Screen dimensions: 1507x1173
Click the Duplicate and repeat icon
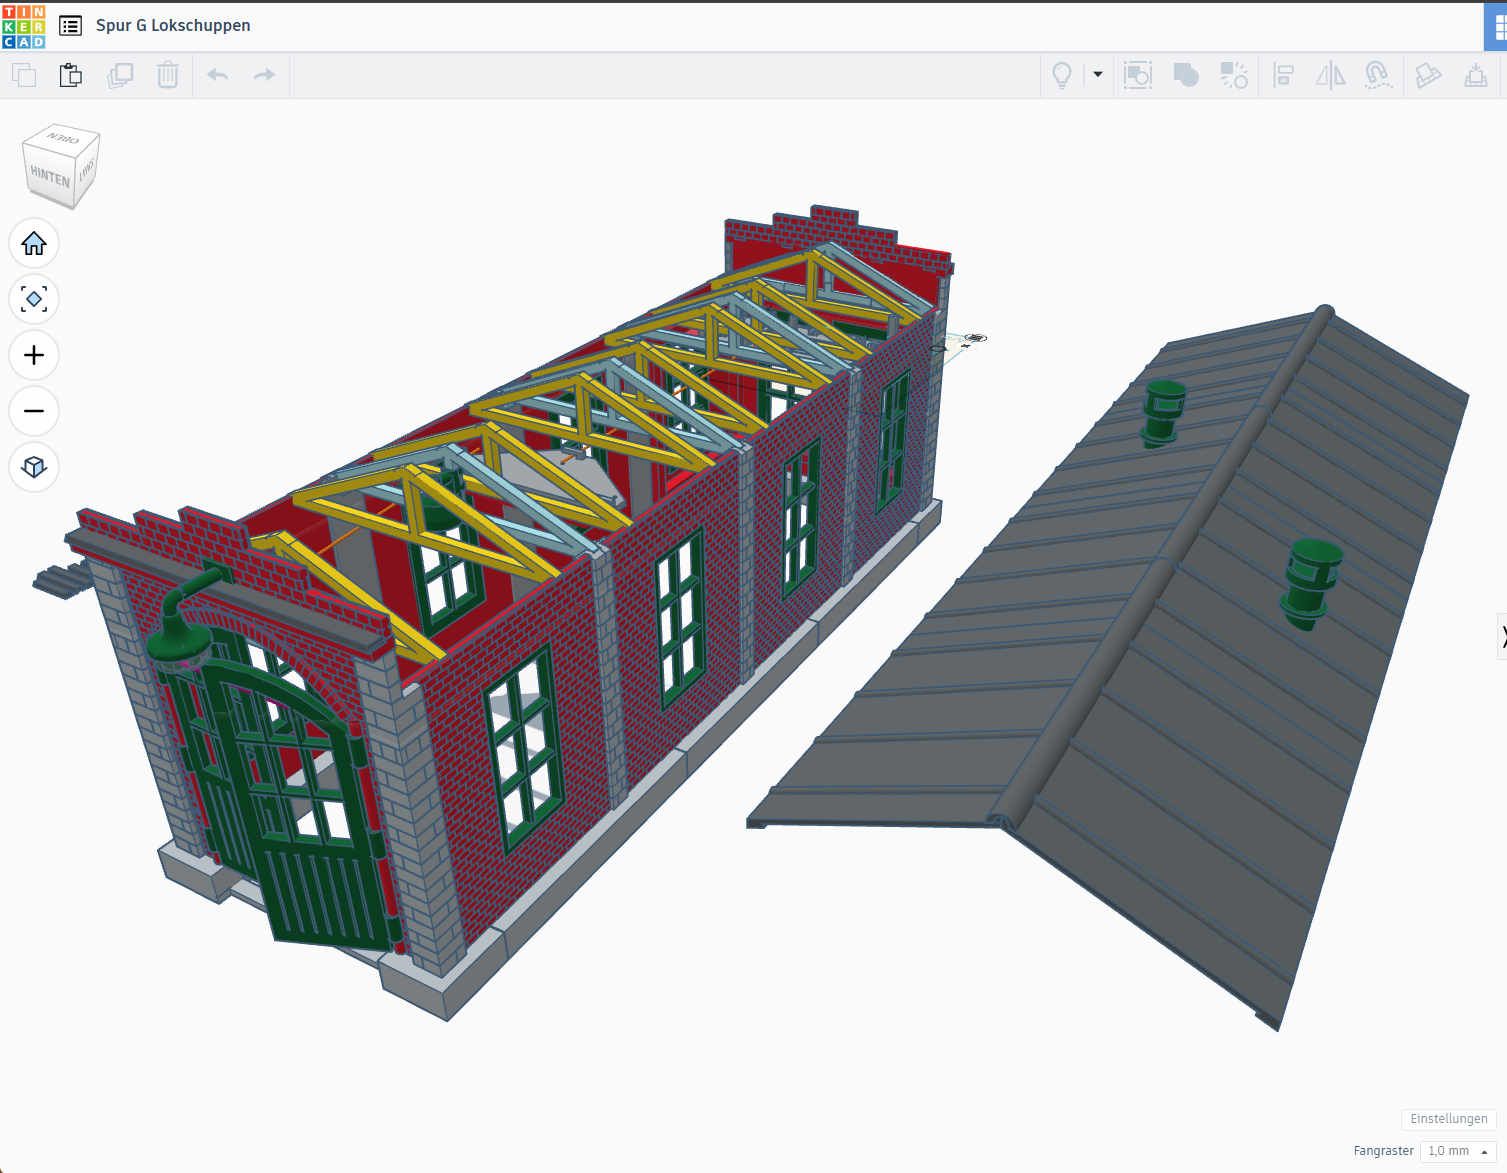click(120, 75)
